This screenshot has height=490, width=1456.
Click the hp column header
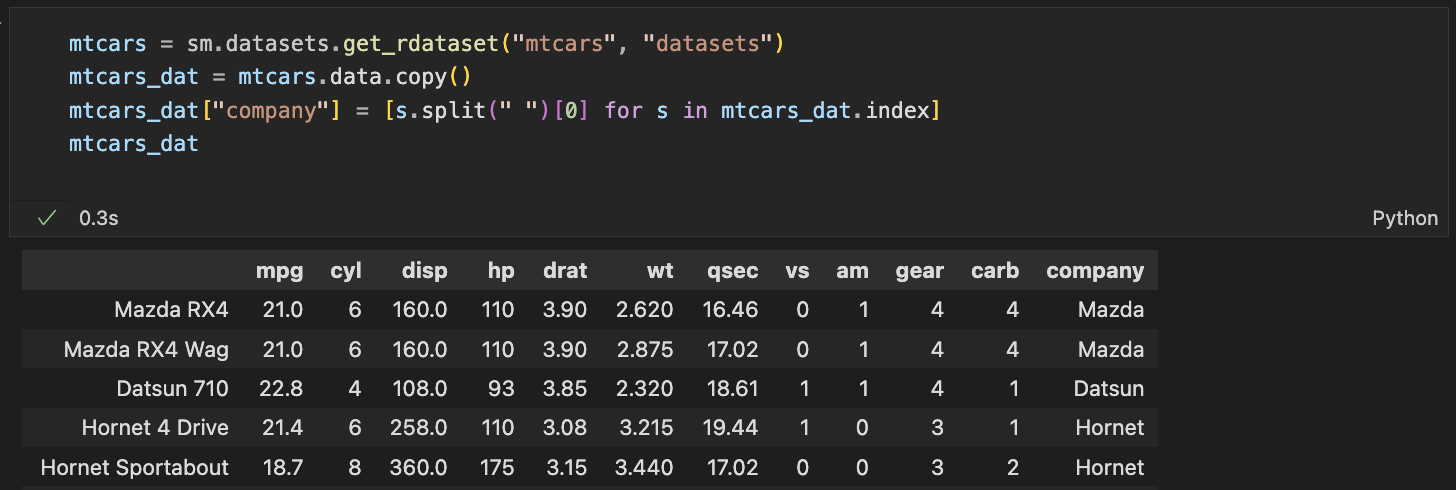[x=501, y=271]
